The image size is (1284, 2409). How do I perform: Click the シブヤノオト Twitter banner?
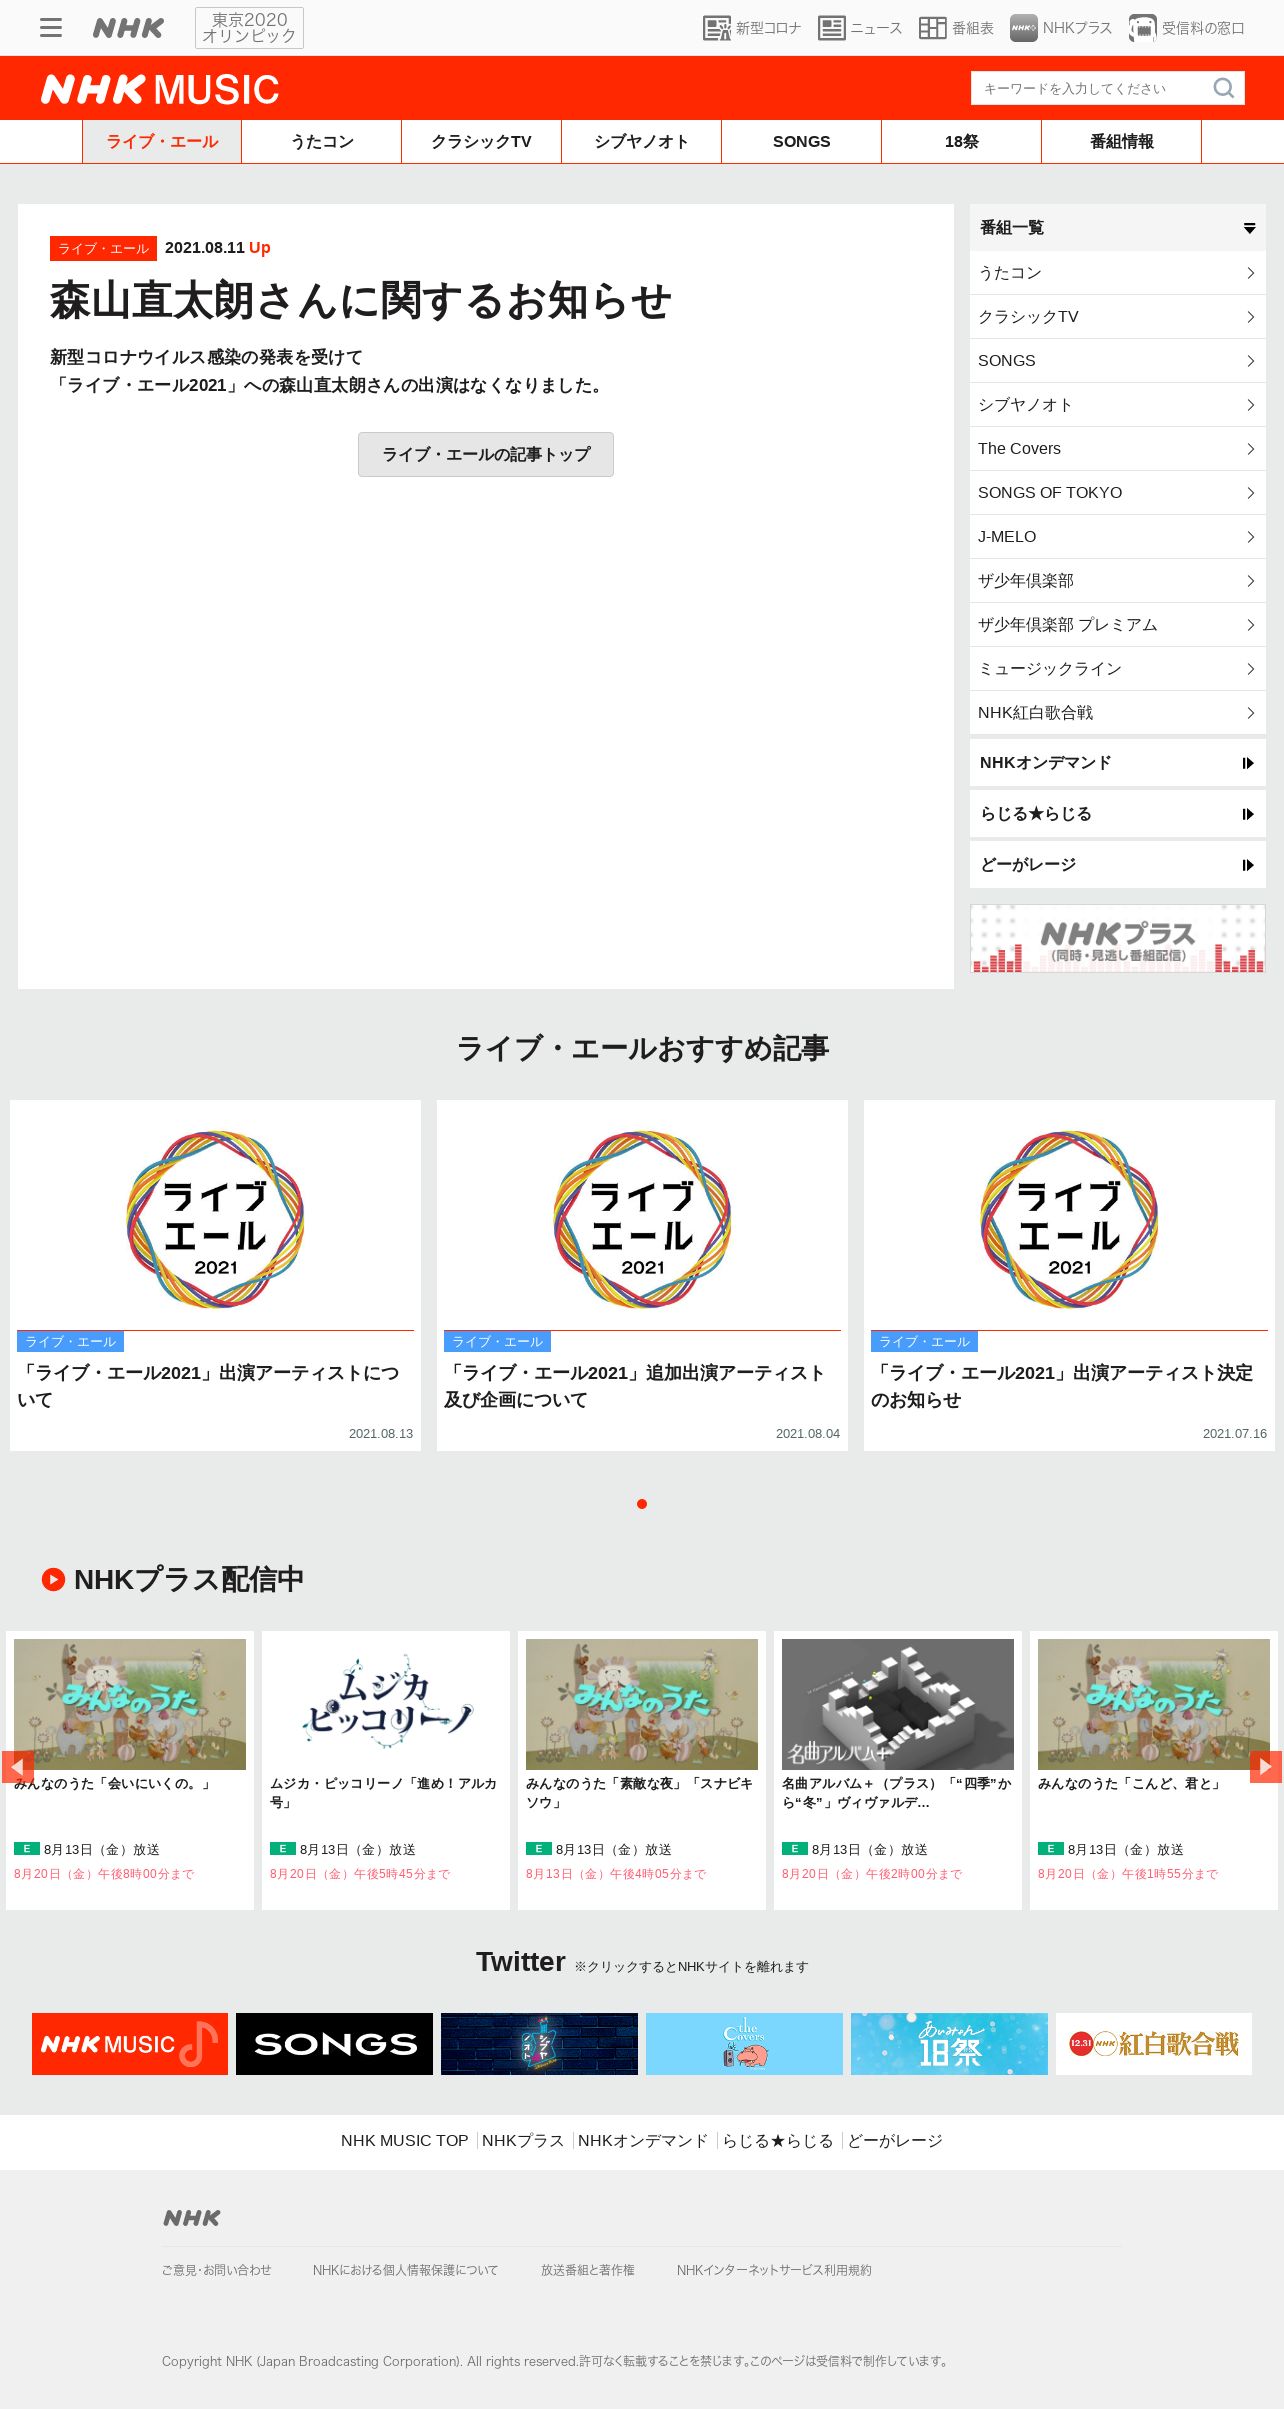[540, 2044]
